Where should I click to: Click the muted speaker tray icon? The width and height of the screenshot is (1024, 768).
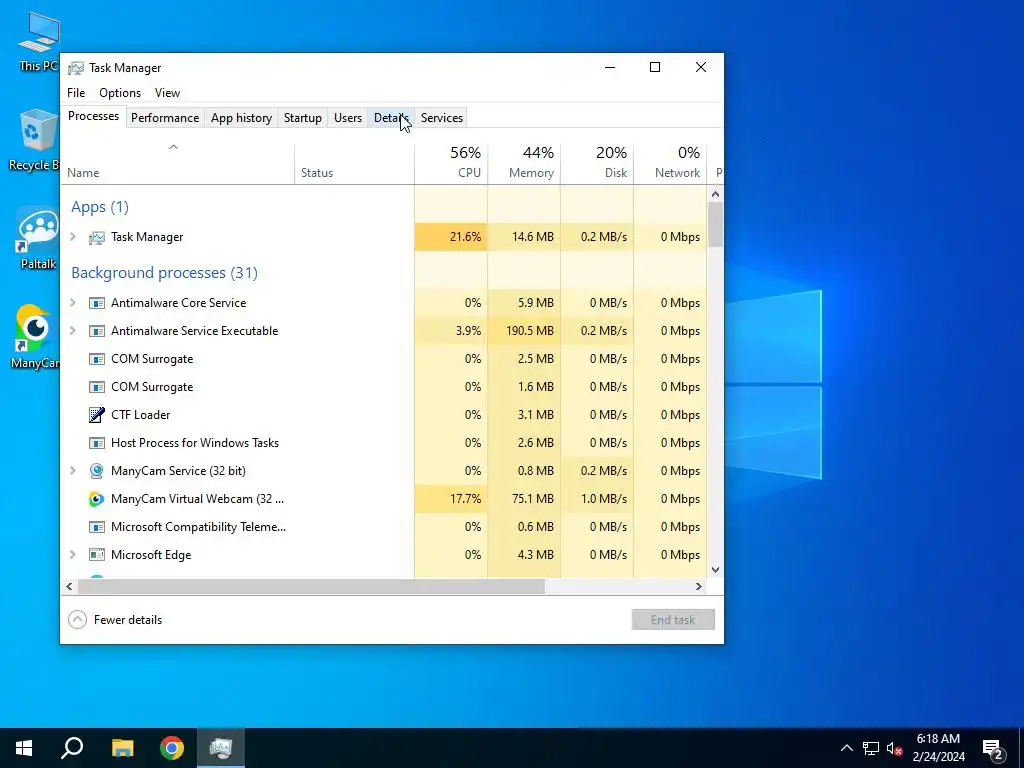[x=895, y=748]
